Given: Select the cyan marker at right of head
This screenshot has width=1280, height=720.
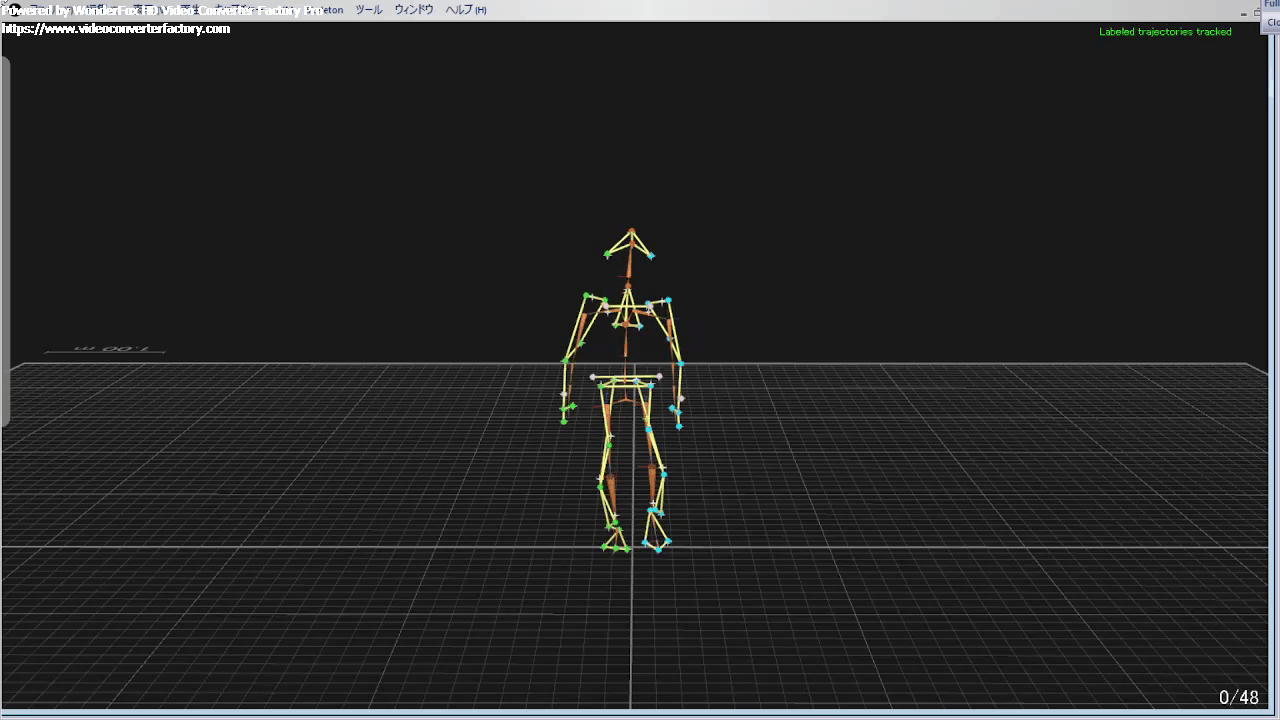Looking at the screenshot, I should [x=651, y=256].
